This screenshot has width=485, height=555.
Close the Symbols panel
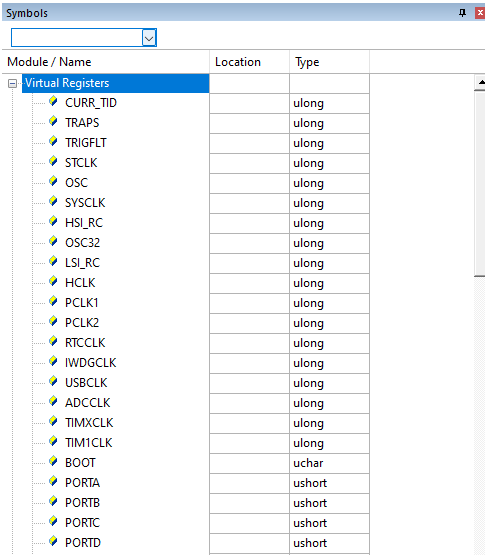pos(480,13)
